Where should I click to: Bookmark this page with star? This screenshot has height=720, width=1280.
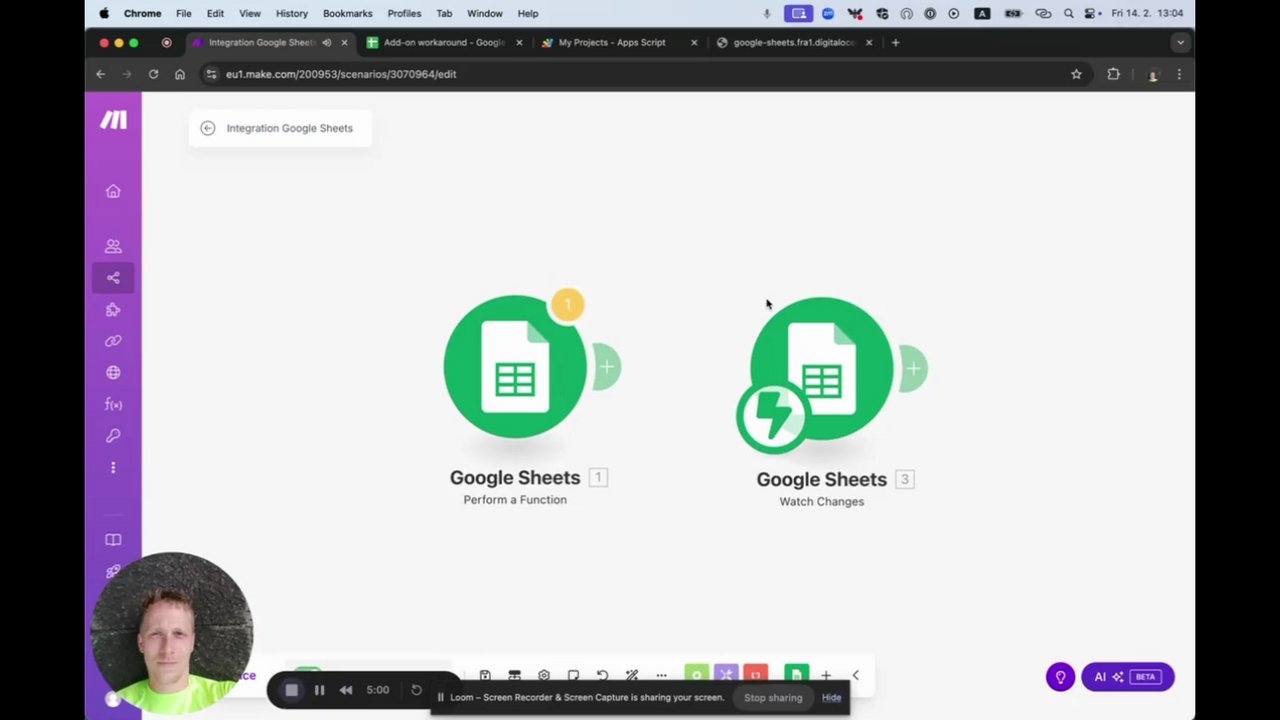coord(1076,74)
